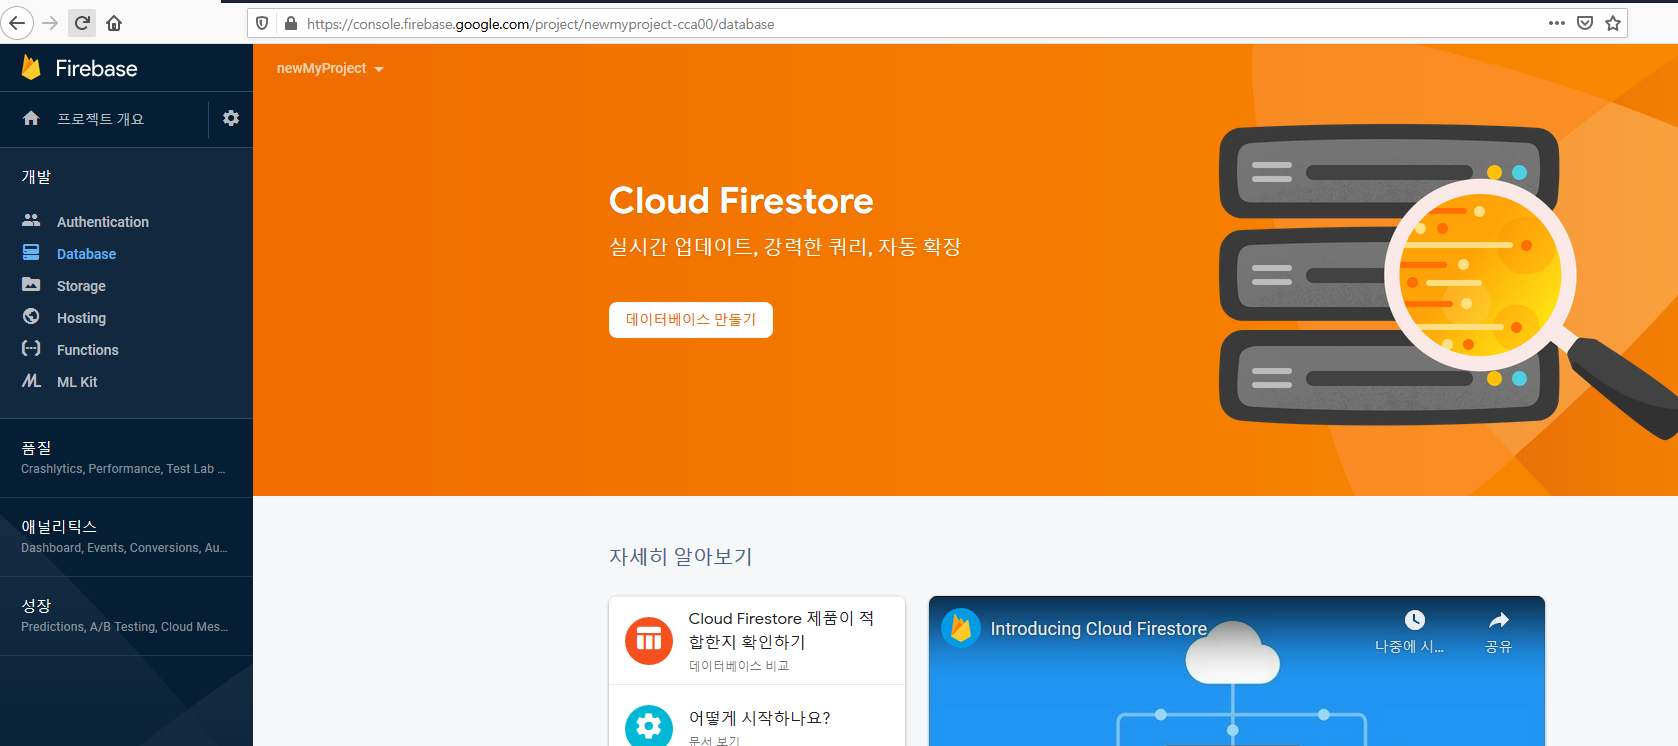Open project settings gear icon
The image size is (1678, 746).
tap(231, 118)
